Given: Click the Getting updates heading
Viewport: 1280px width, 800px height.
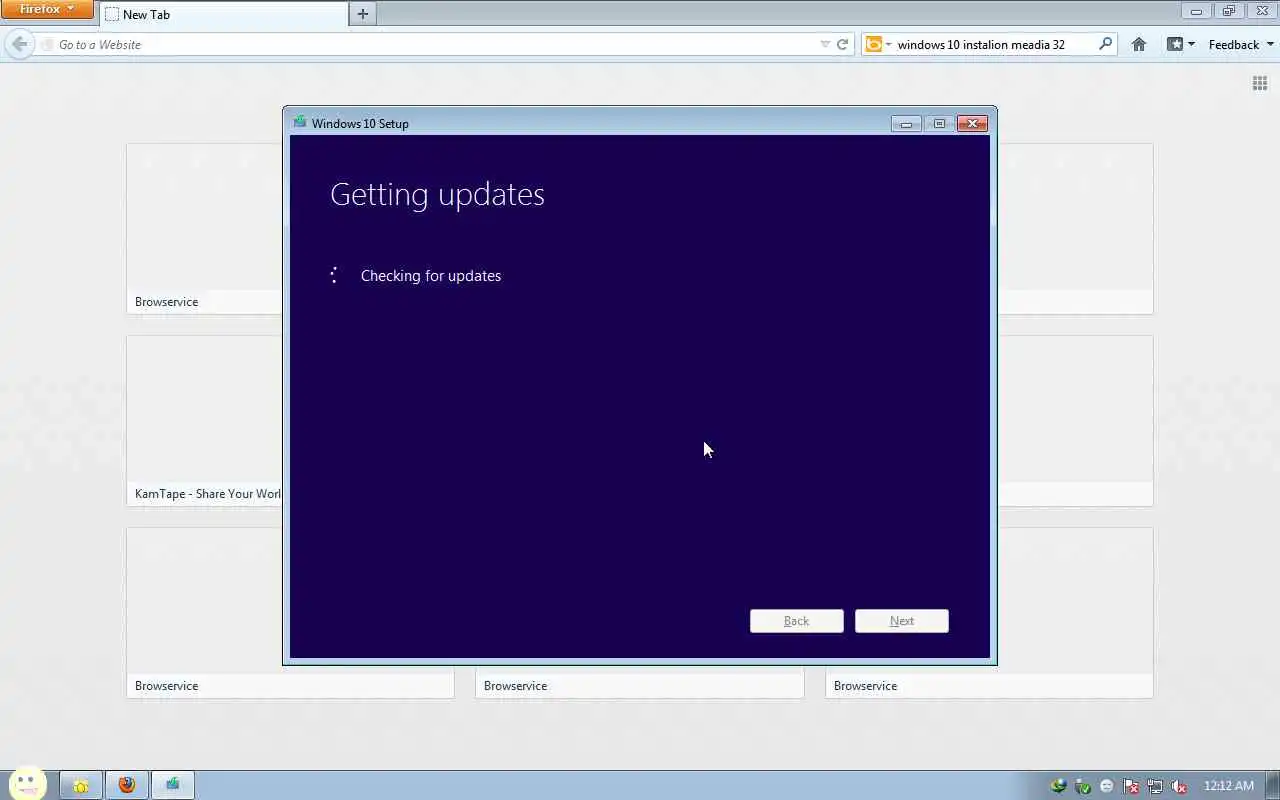Looking at the screenshot, I should point(437,194).
